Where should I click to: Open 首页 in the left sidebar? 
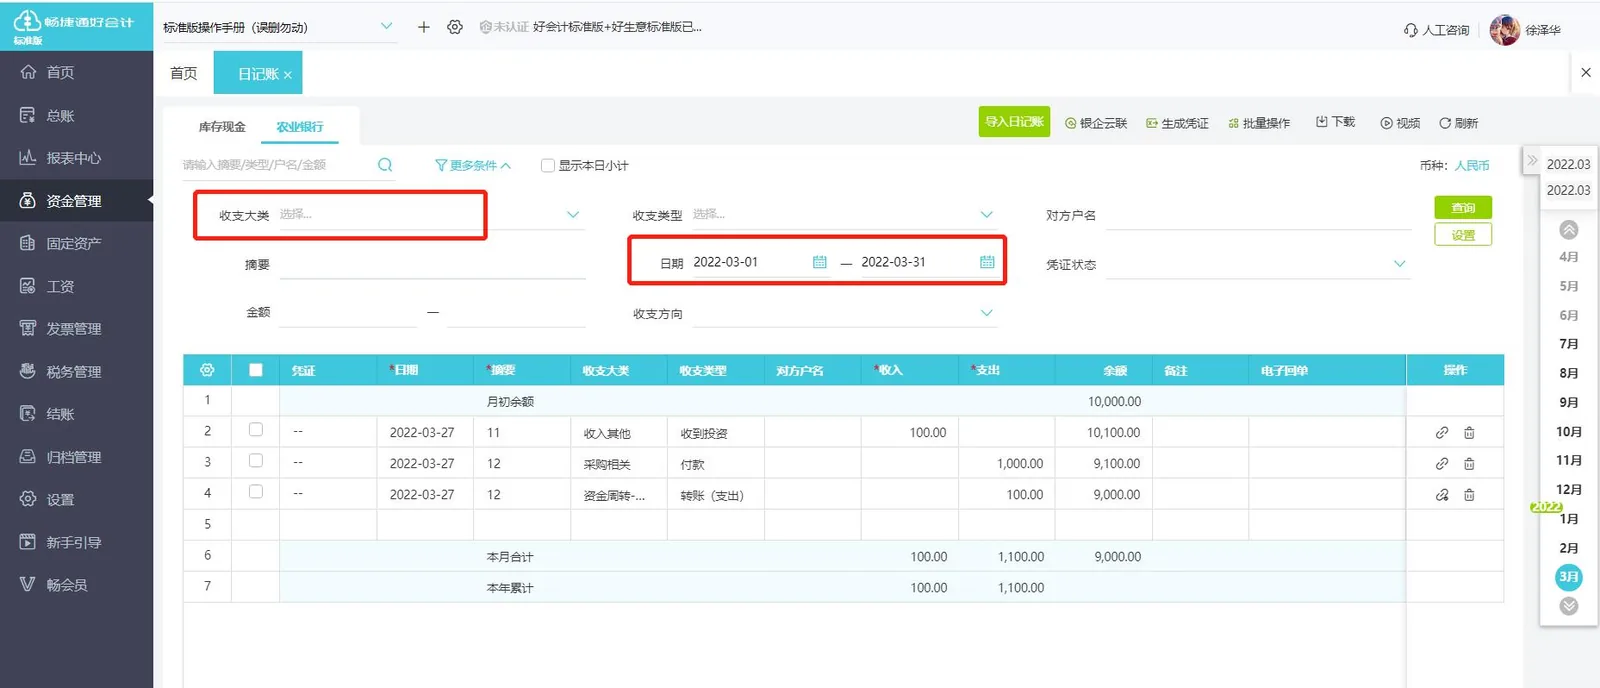point(60,72)
